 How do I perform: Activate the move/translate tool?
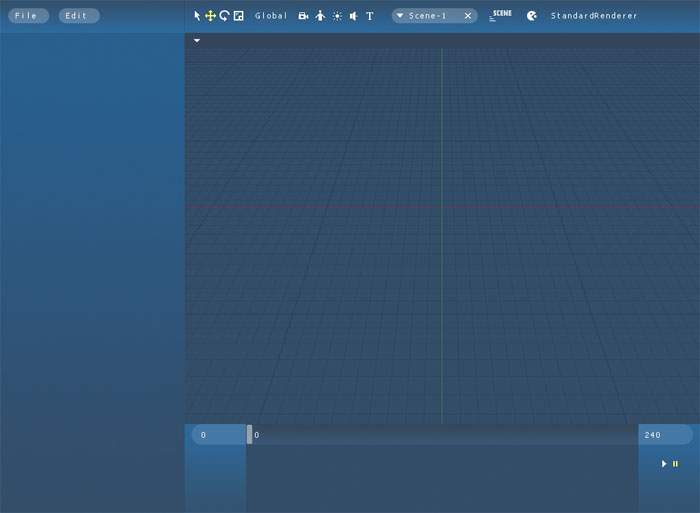(211, 16)
